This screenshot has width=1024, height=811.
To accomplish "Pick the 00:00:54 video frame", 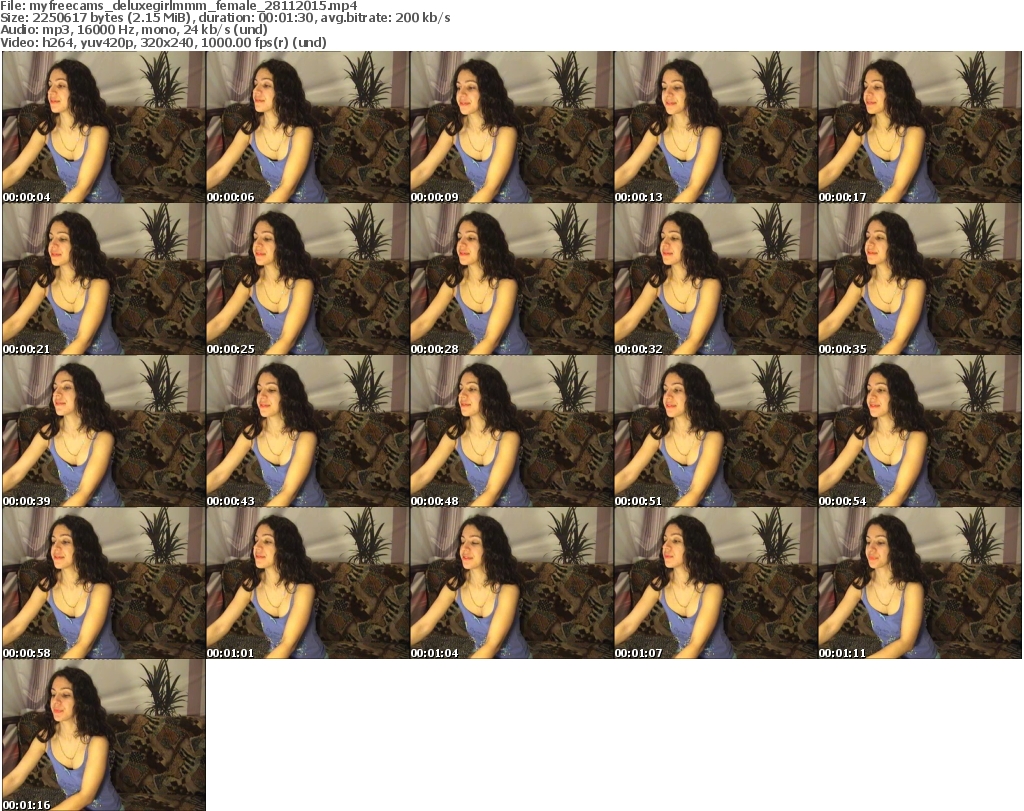I will 920,431.
